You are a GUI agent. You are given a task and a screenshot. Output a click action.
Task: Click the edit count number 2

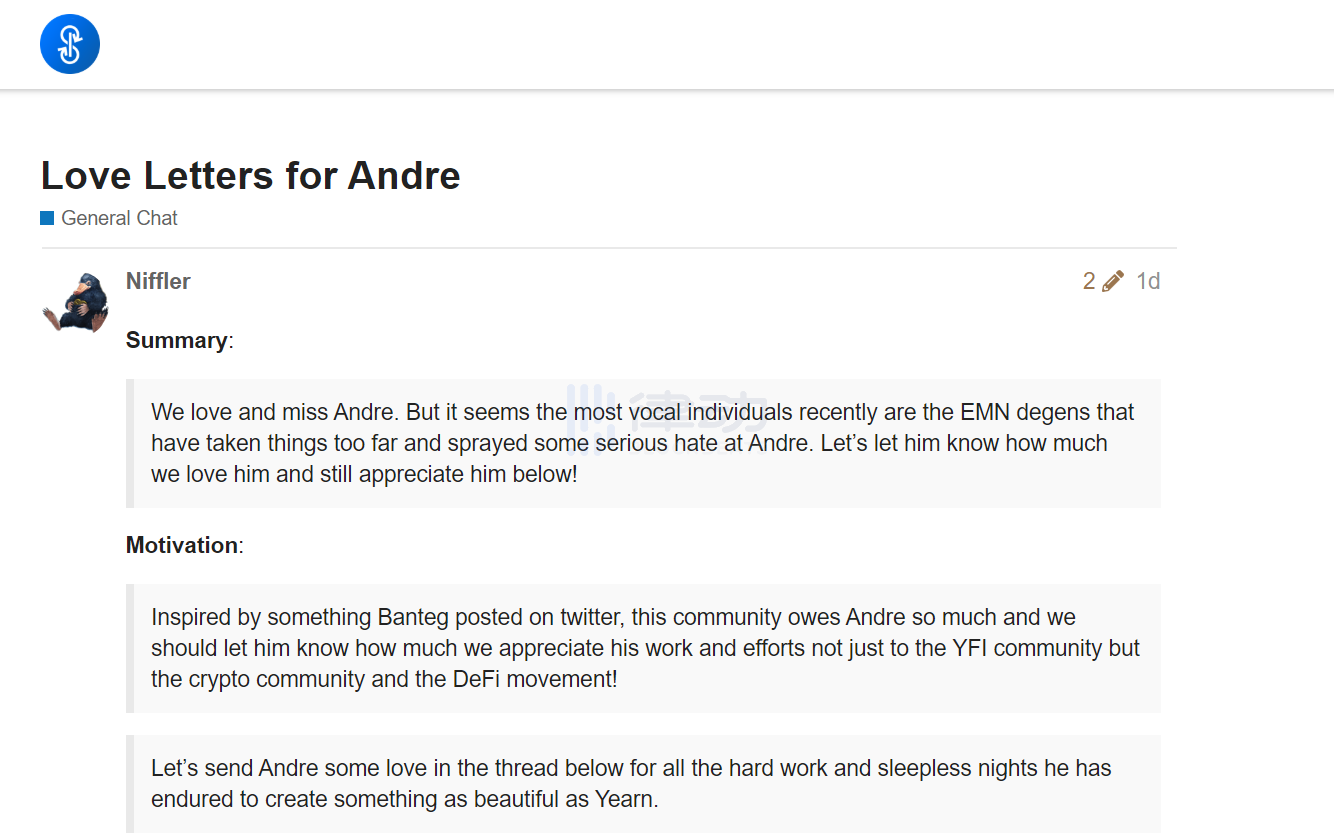1089,281
